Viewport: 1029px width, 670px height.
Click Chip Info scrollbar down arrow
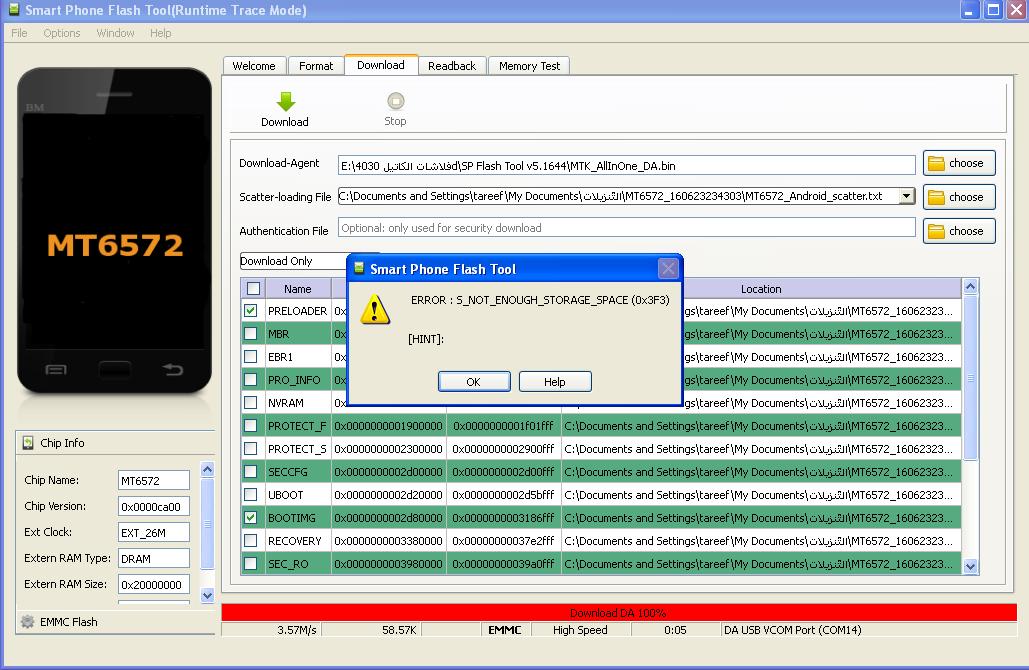[x=207, y=595]
